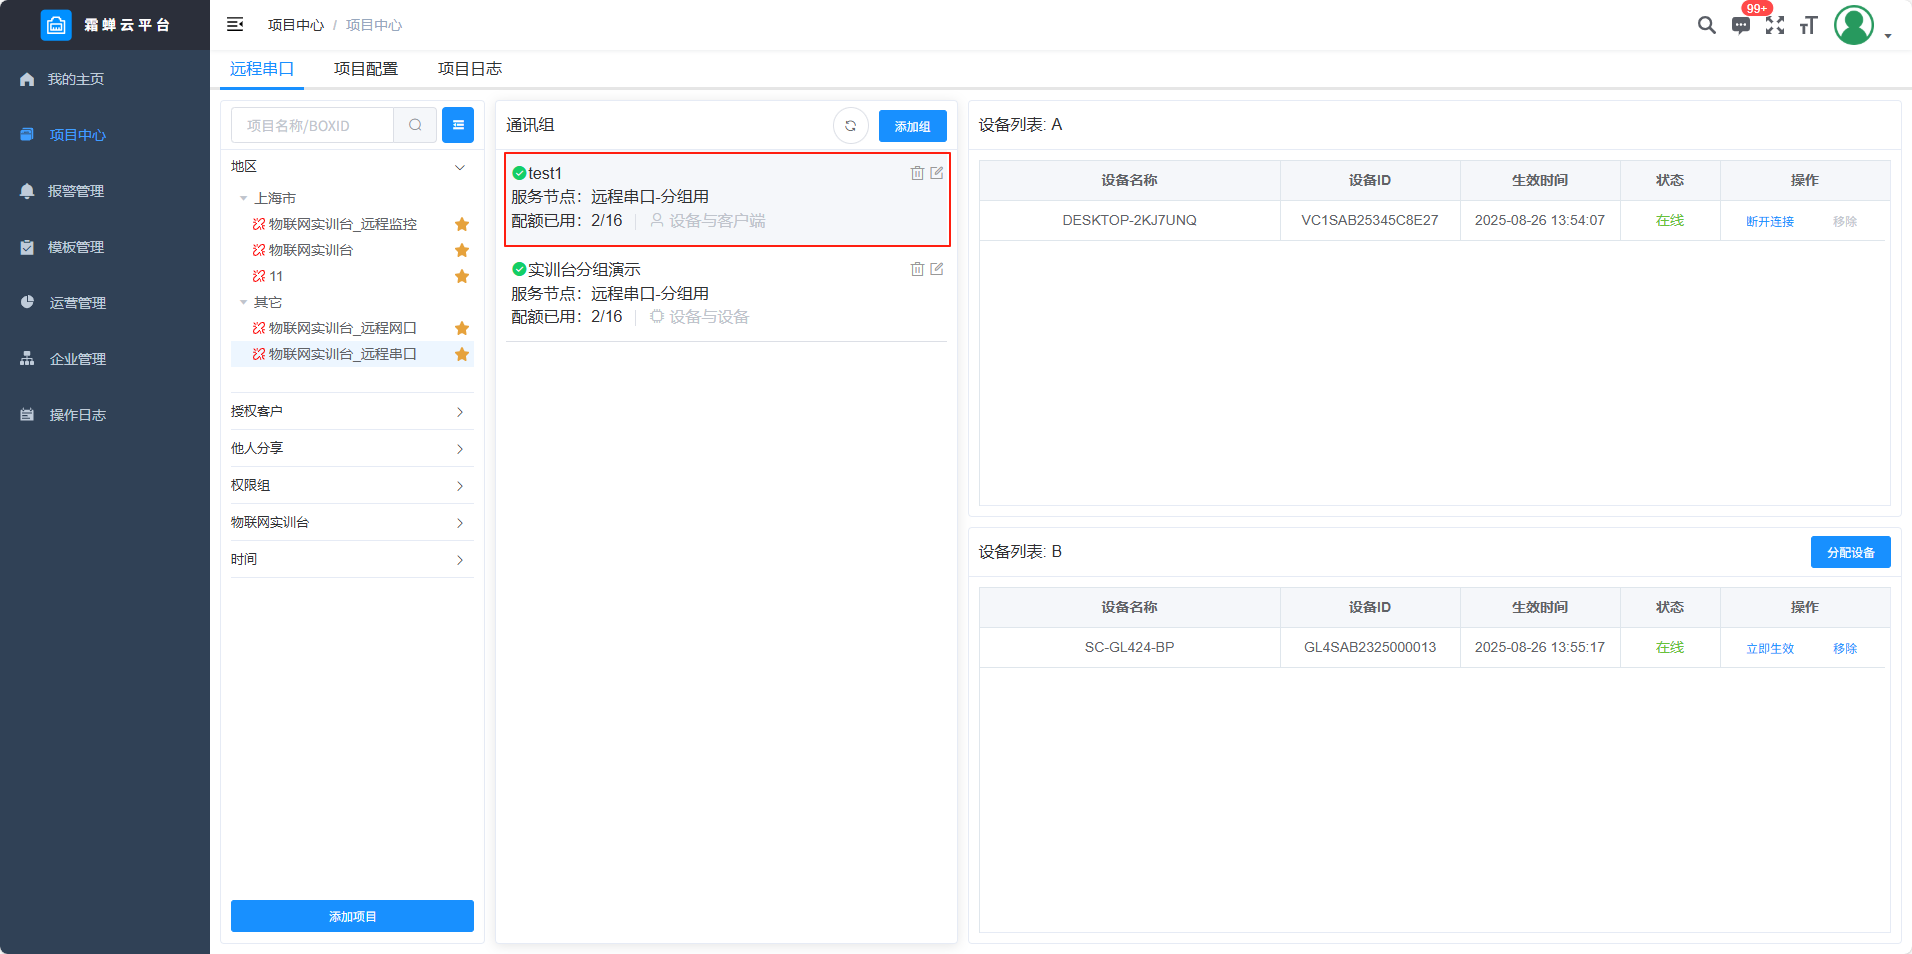Unfavorite 物联网实训台_远程监控 via star

462,224
